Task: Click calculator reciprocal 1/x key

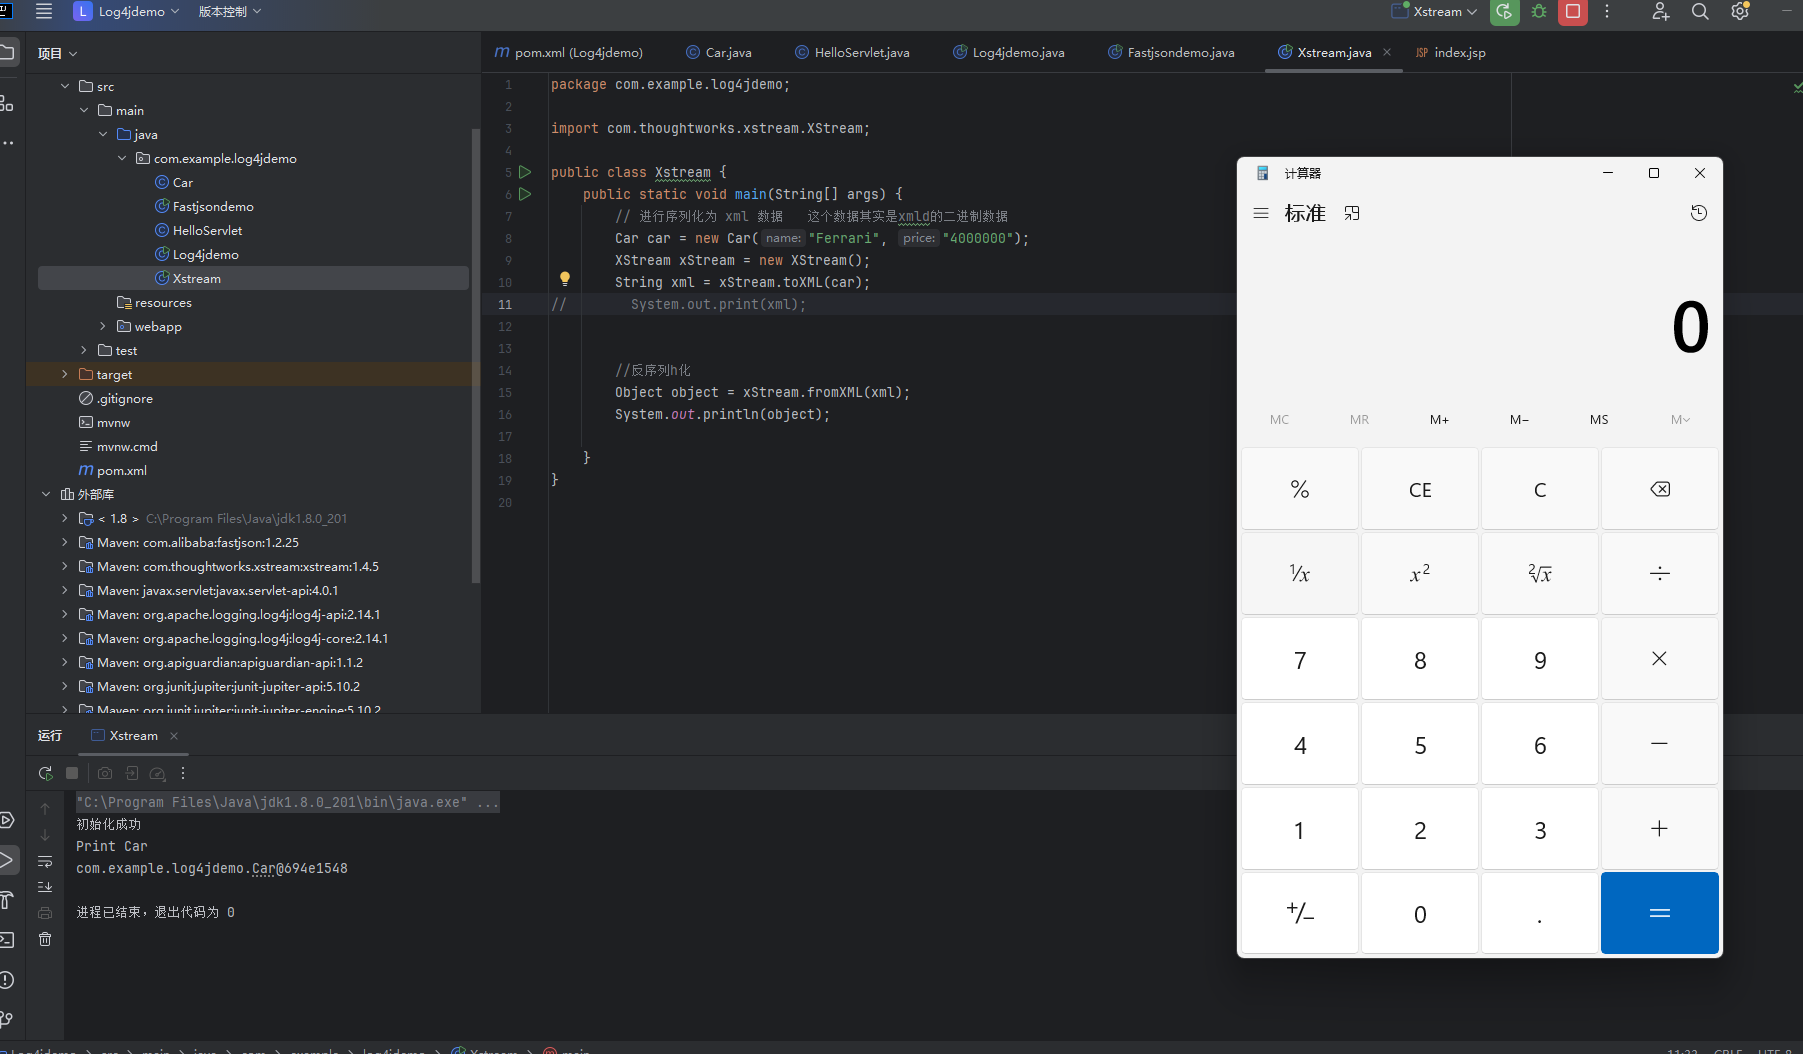Action: pyautogui.click(x=1300, y=574)
